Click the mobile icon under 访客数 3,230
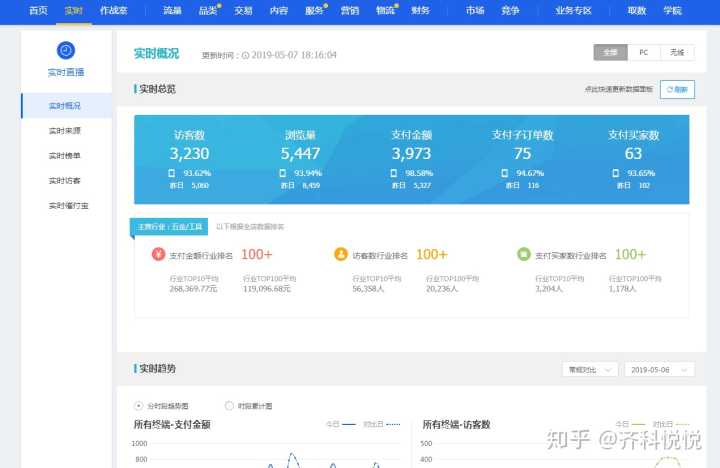The image size is (720, 468). tap(172, 173)
